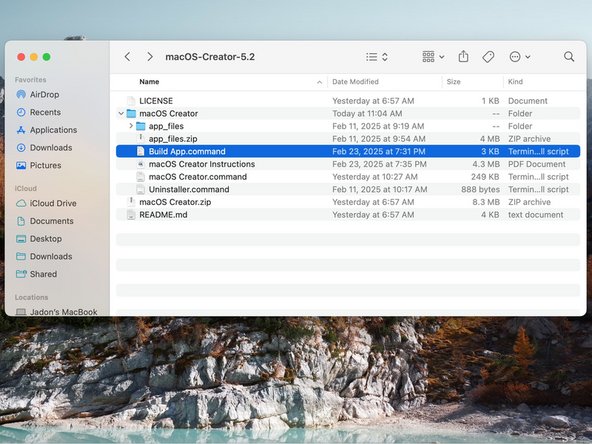Select the app_files folder icon
Viewport: 592px width, 444px height.
pos(140,126)
